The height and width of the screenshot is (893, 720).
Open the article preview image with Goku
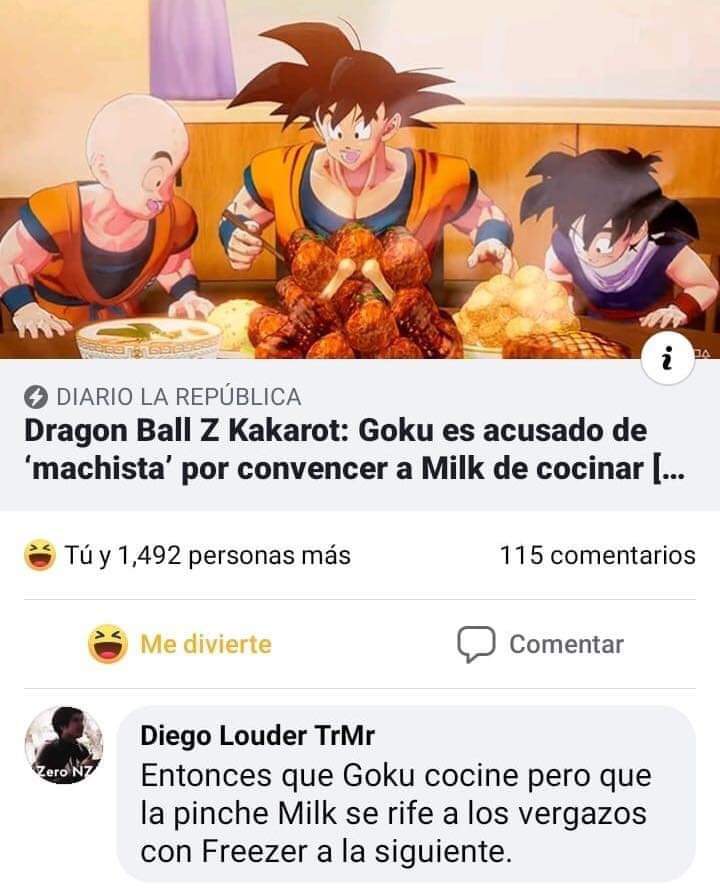(x=360, y=179)
